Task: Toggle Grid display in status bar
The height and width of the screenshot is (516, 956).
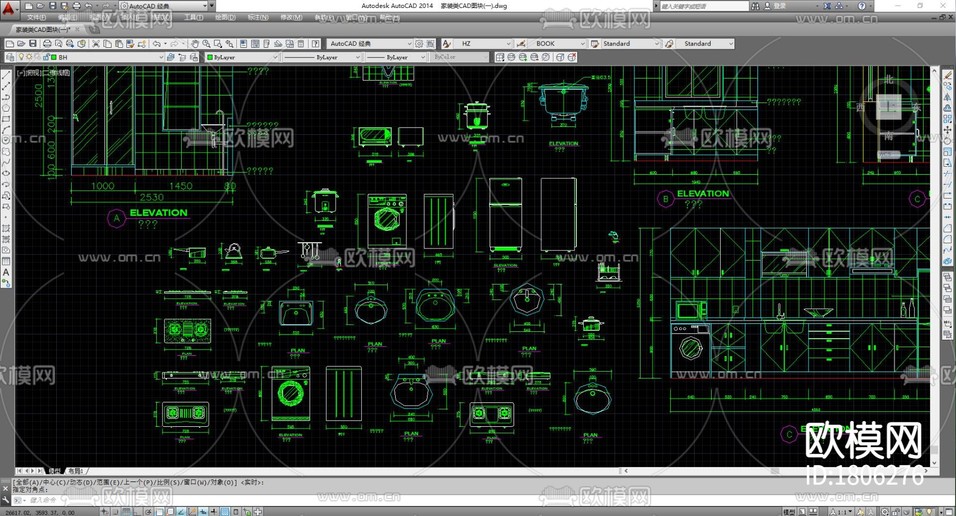Action: coord(126,512)
